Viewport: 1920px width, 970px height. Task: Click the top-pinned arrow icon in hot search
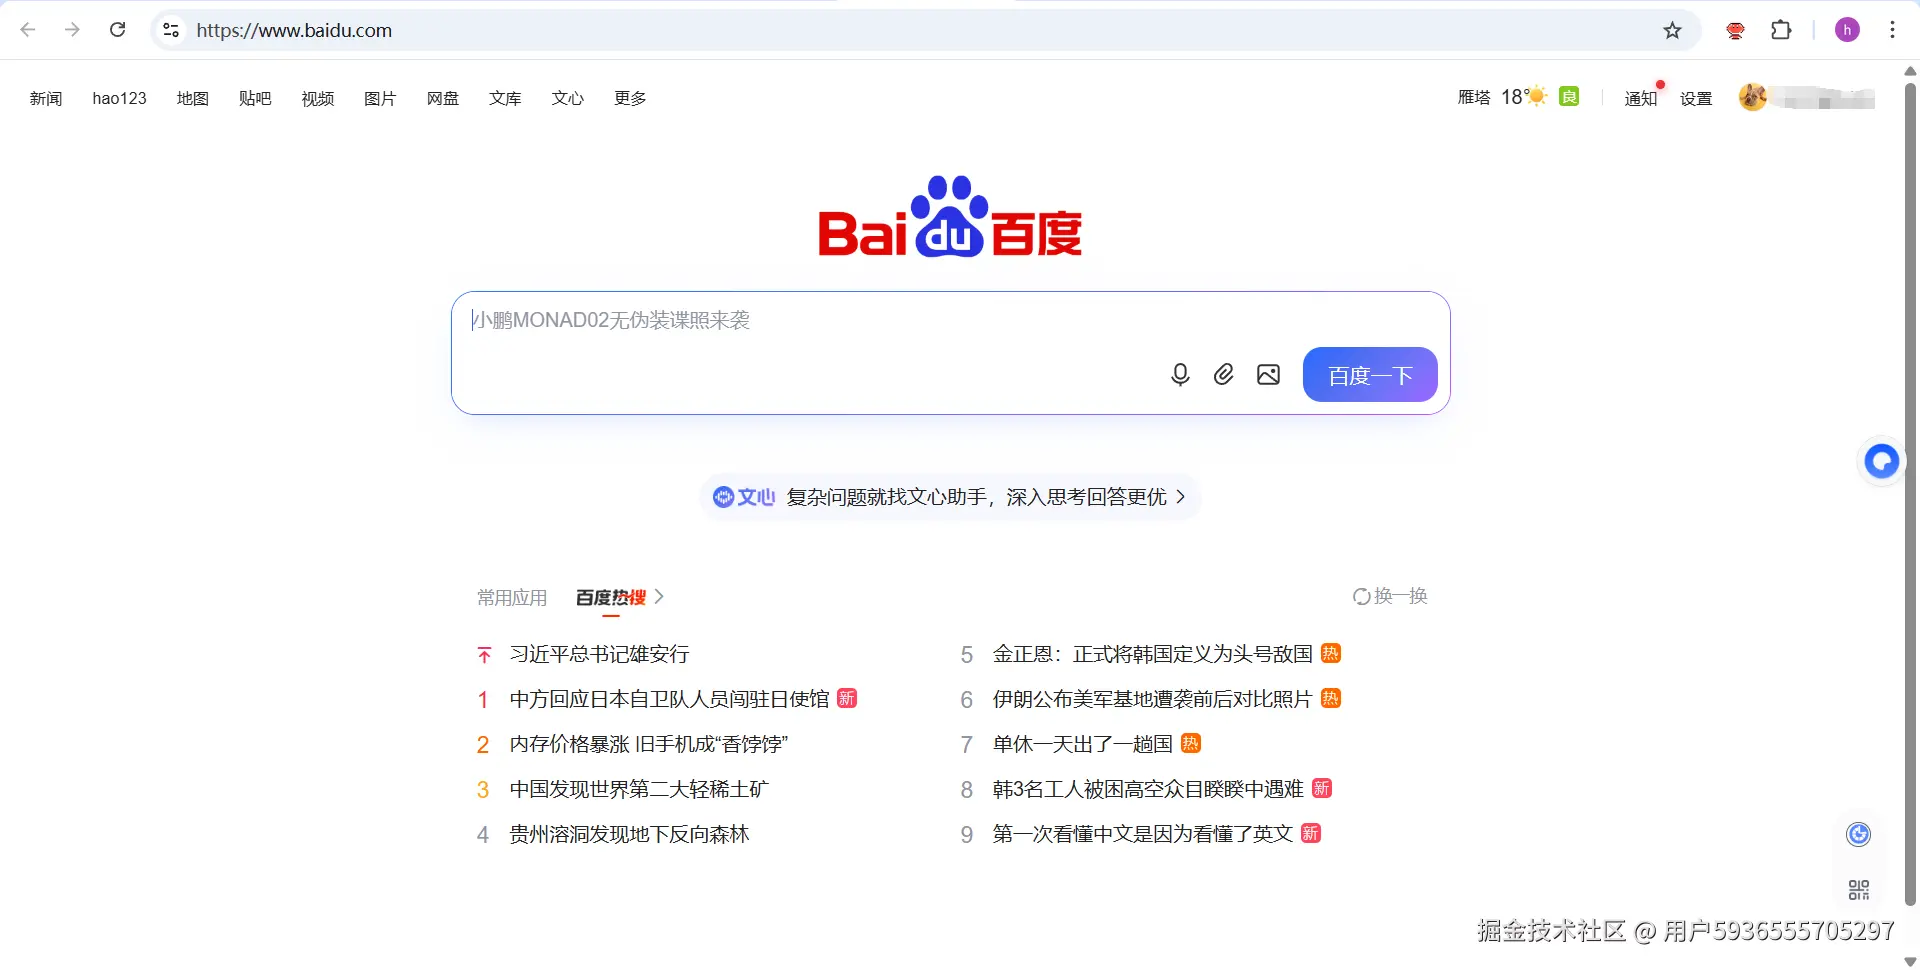[484, 655]
